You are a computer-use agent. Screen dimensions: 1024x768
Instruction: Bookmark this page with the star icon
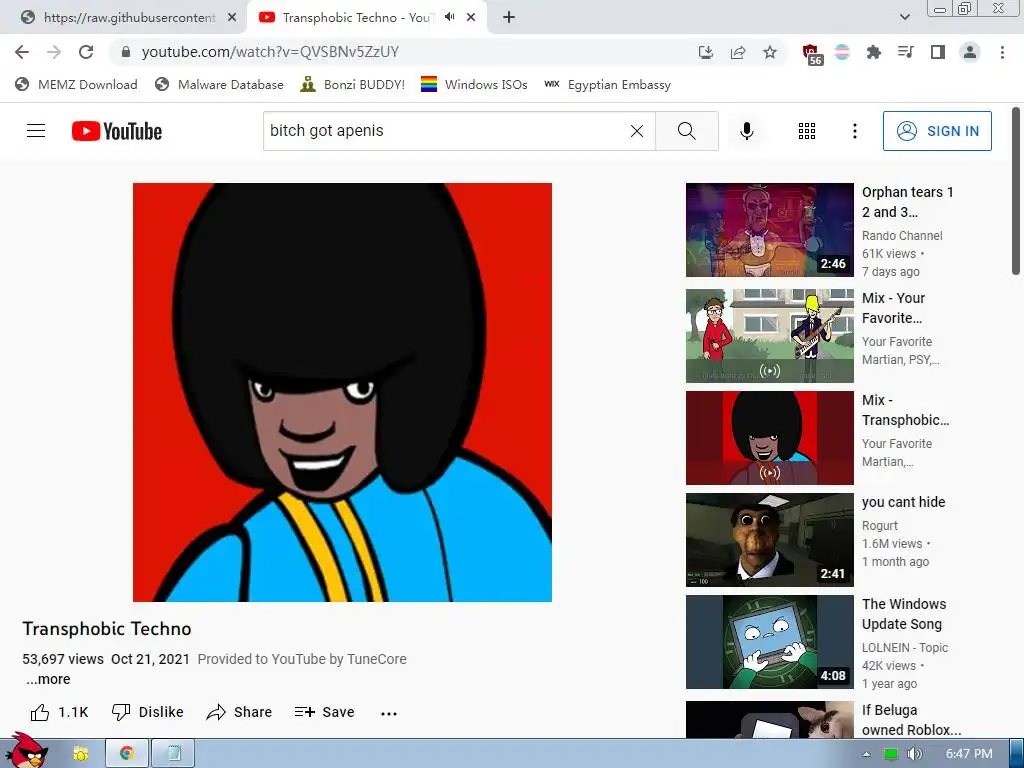click(x=770, y=52)
